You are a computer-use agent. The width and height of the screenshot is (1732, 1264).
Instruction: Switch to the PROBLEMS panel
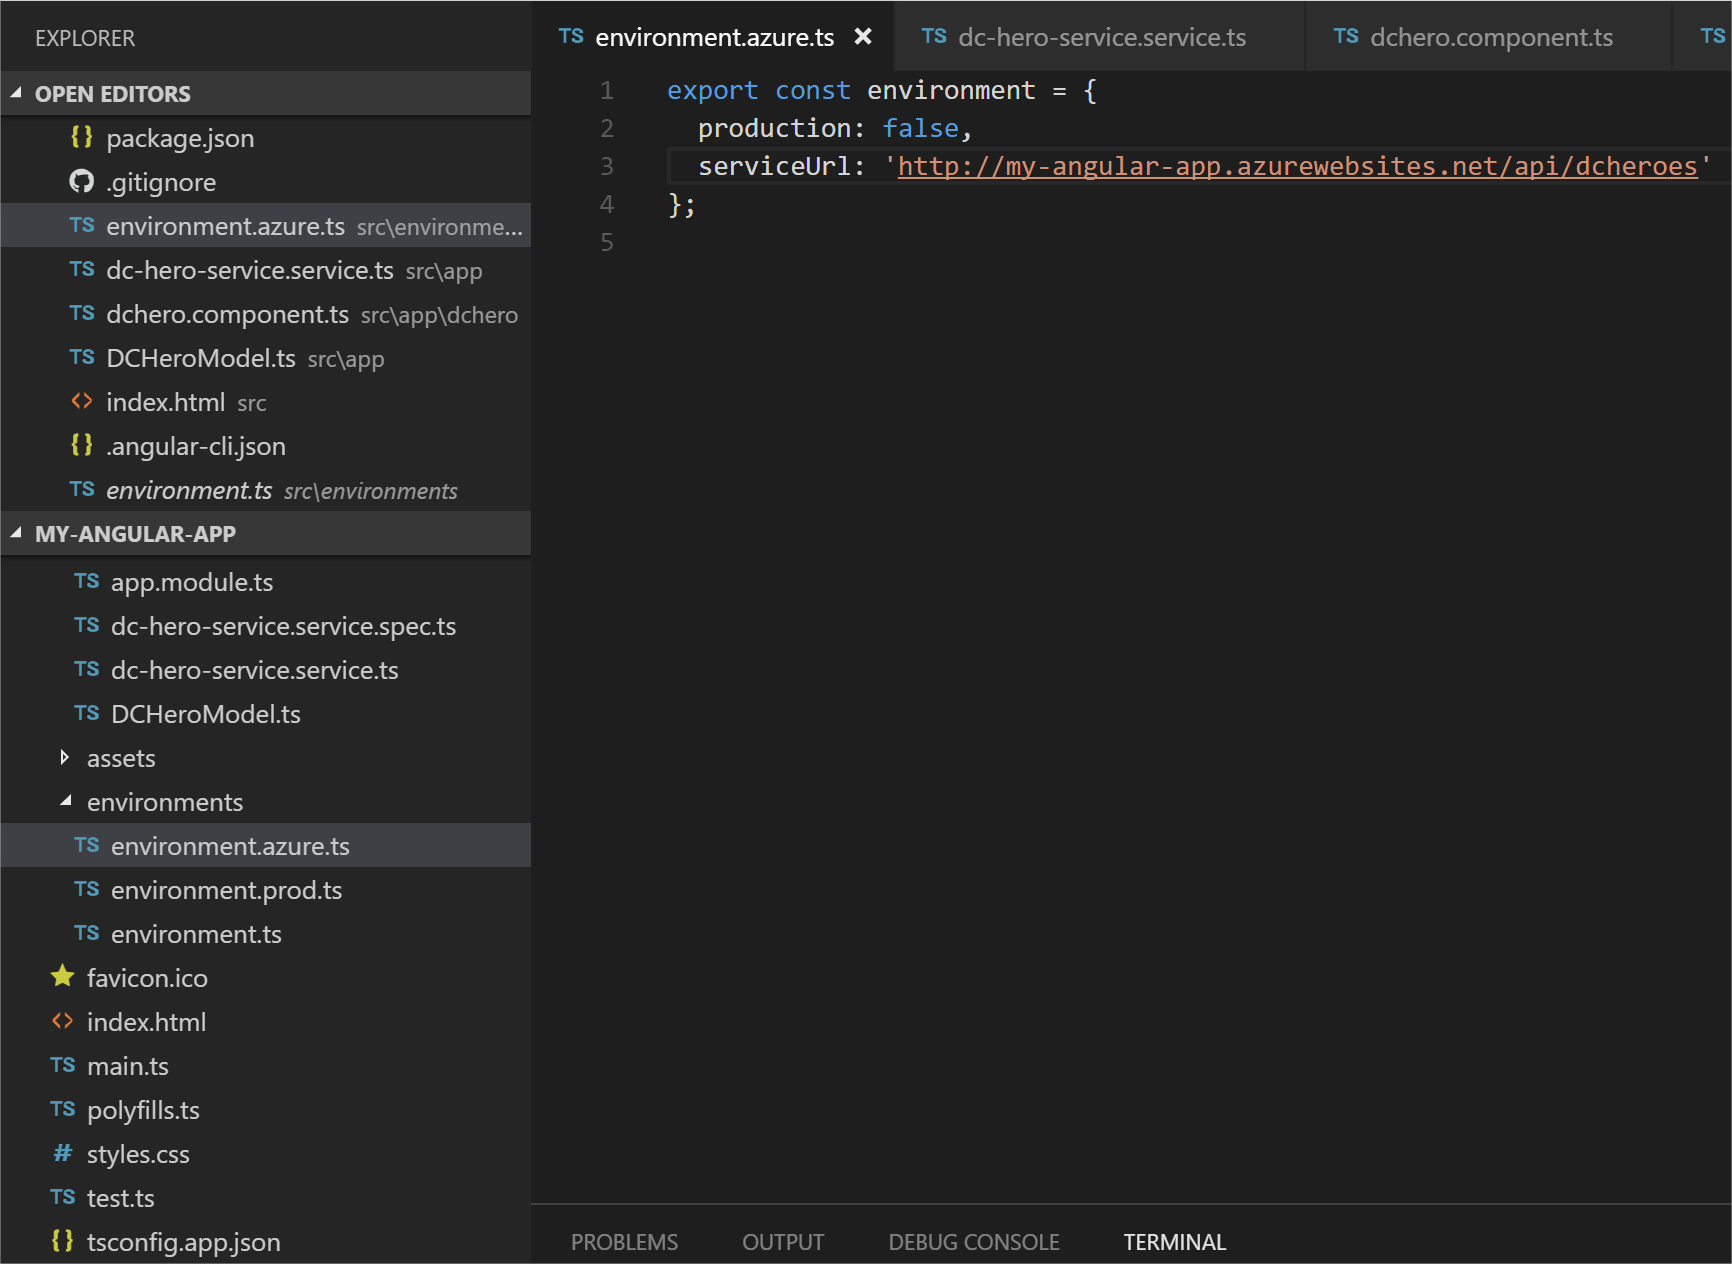pos(624,1241)
